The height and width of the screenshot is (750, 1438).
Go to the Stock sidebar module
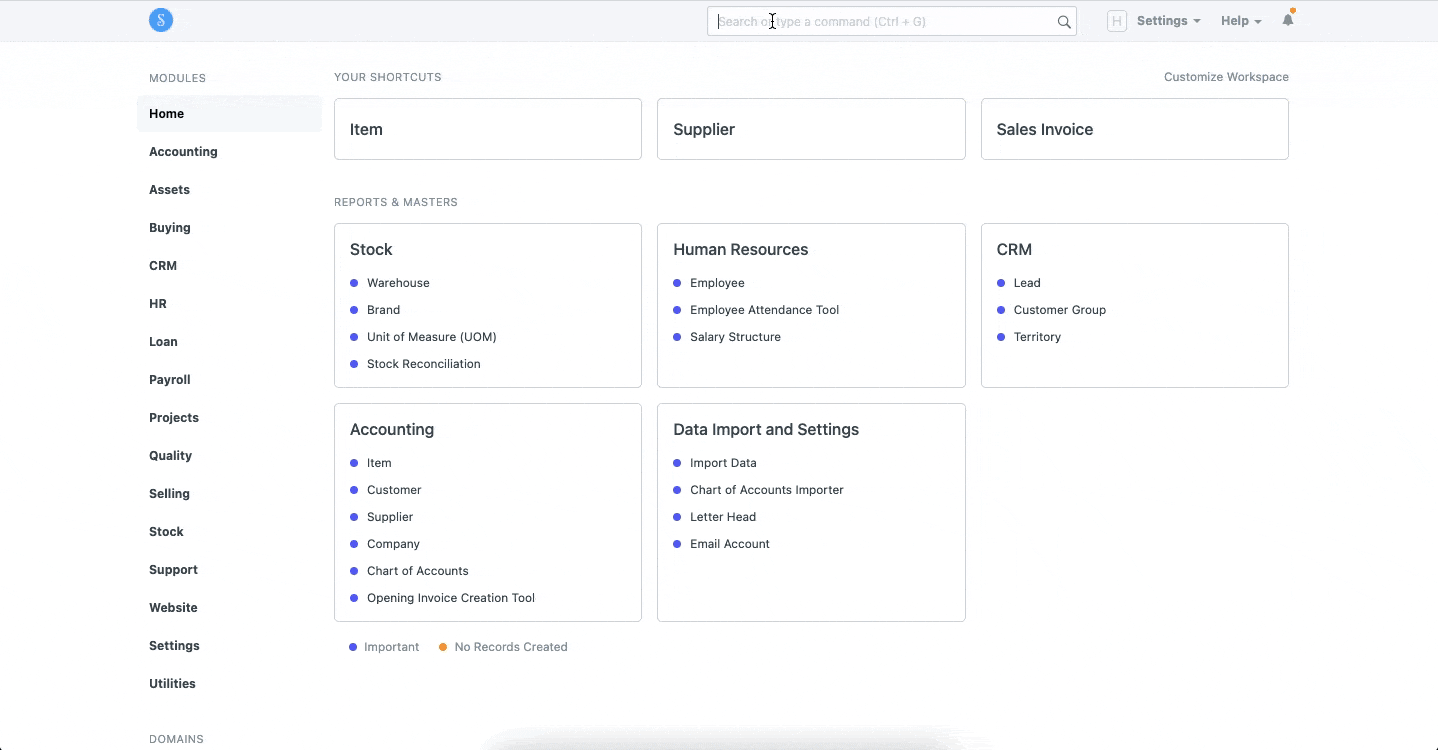click(x=166, y=532)
